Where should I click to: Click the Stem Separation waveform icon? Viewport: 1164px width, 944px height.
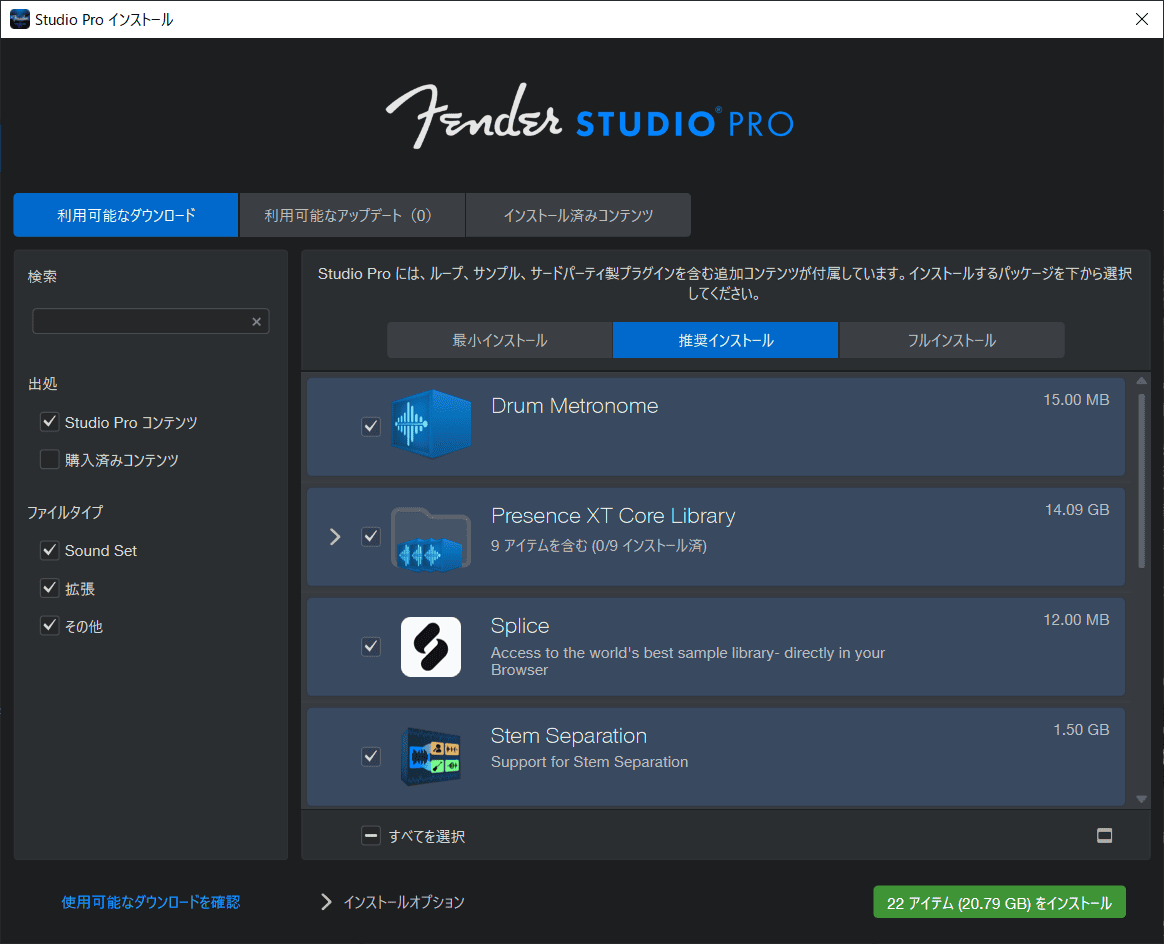point(431,756)
